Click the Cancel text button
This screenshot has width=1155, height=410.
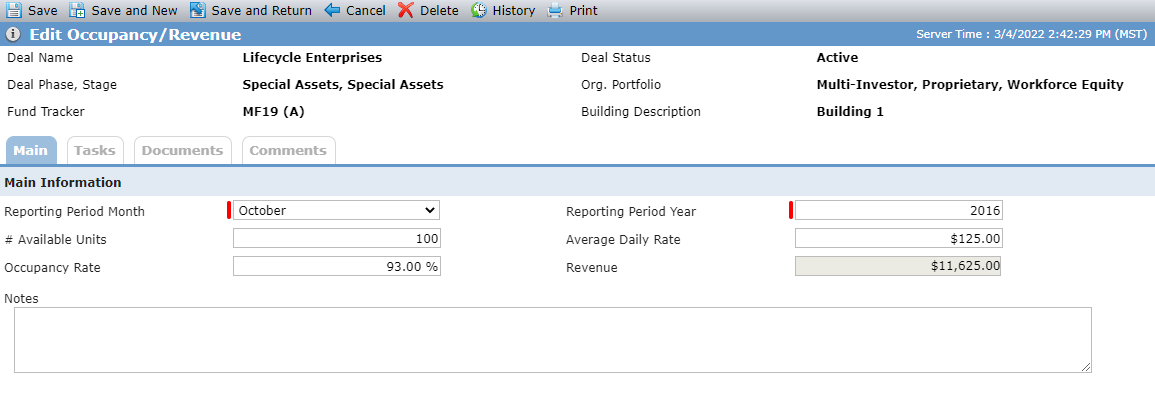click(365, 11)
